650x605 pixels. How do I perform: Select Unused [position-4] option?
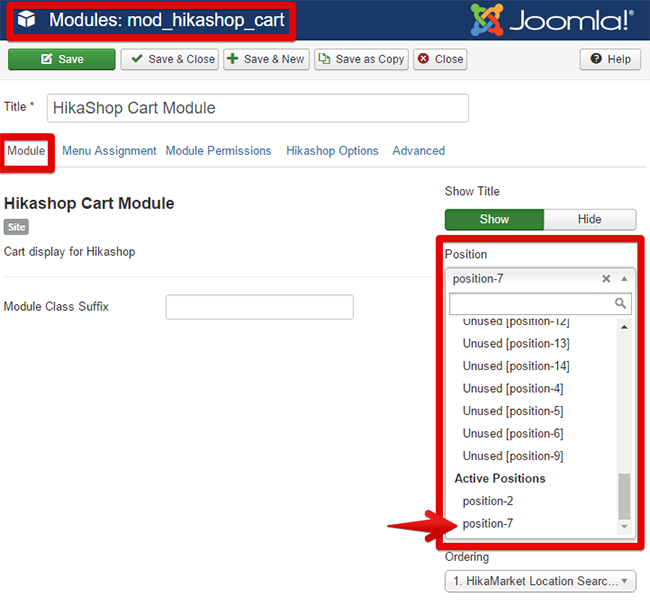coord(513,389)
